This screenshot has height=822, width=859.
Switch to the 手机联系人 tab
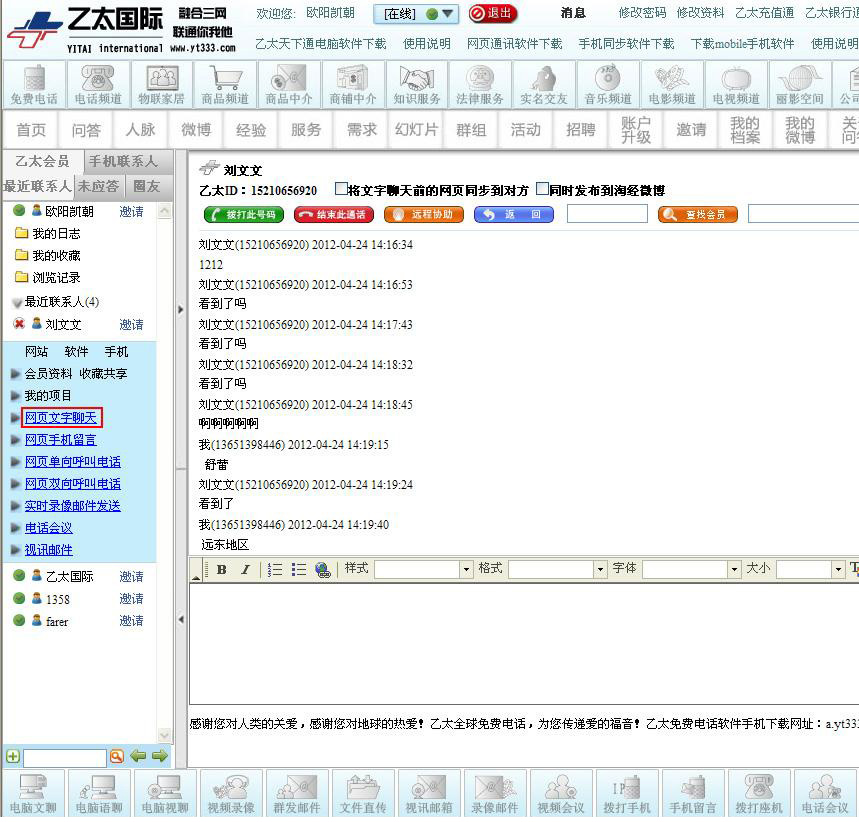pos(122,161)
